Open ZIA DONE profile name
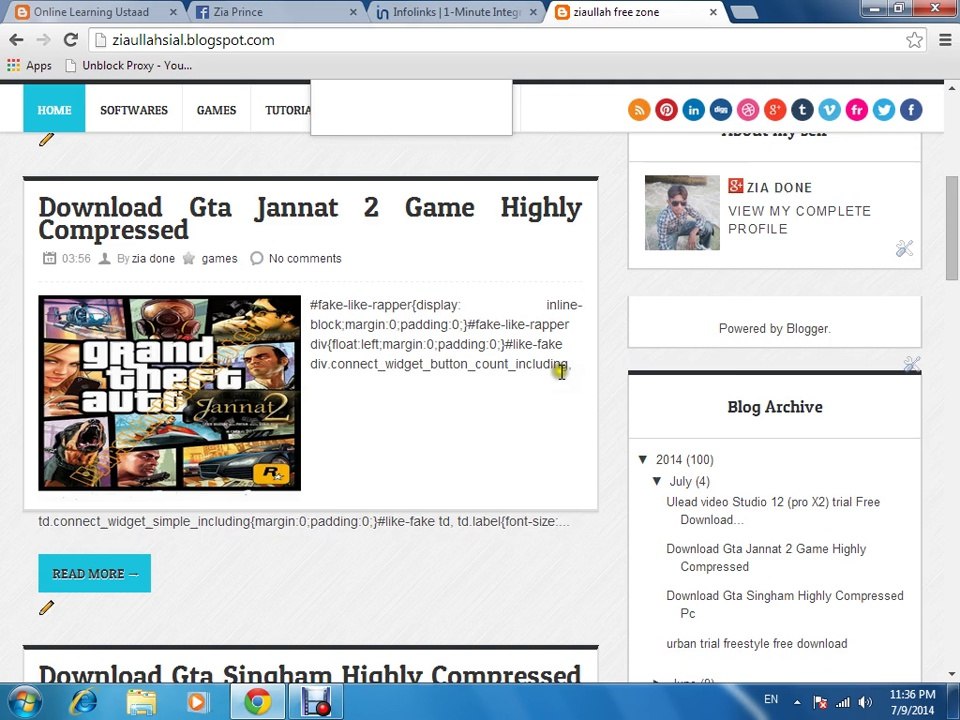 click(779, 187)
